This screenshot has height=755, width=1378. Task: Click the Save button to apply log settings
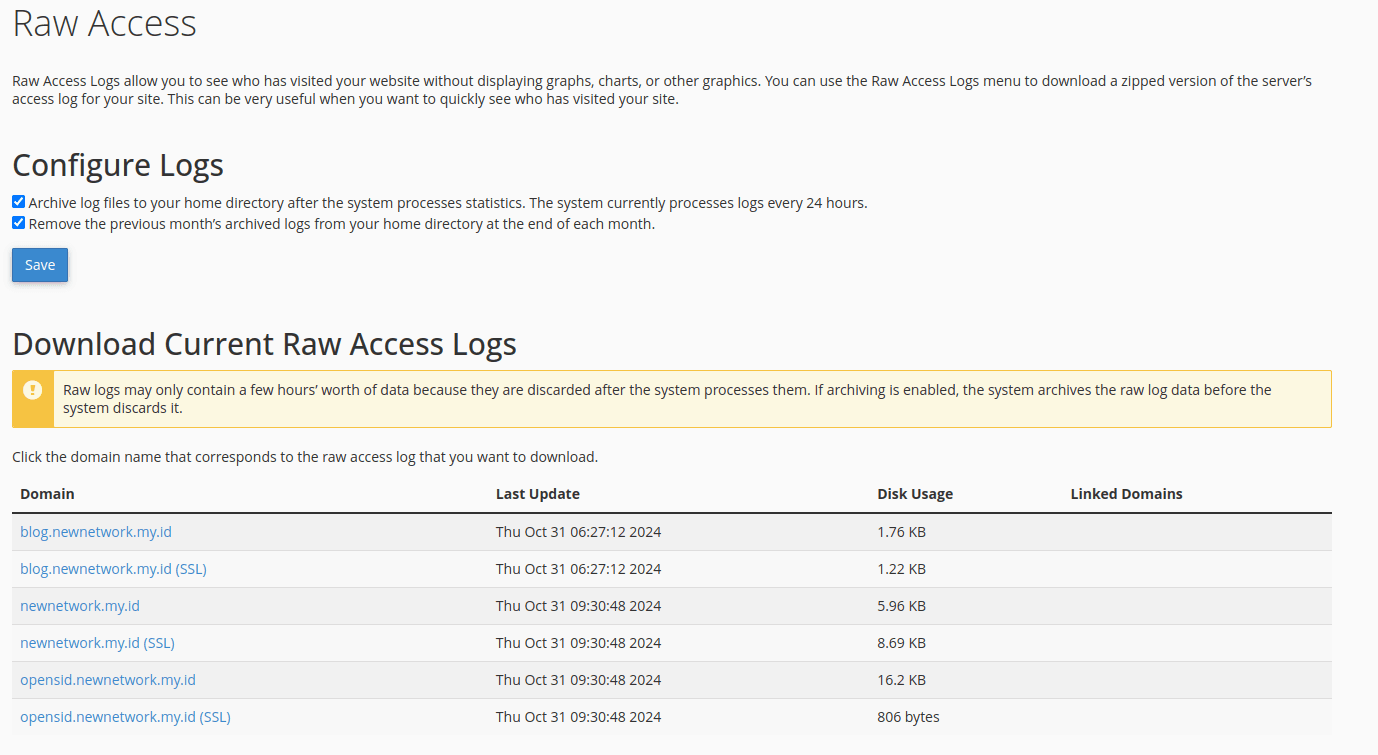click(x=39, y=264)
